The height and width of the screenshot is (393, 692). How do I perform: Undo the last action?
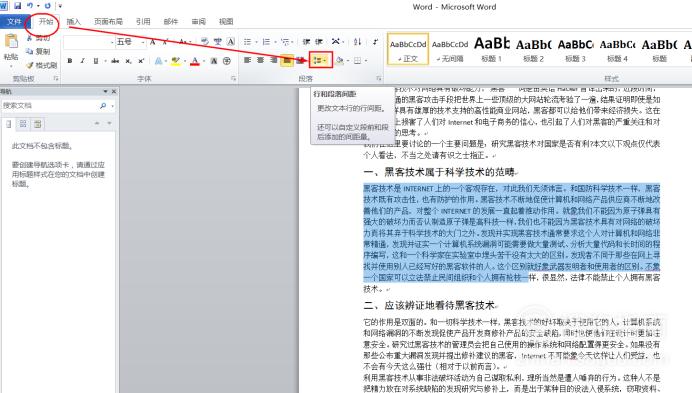[x=30, y=6]
